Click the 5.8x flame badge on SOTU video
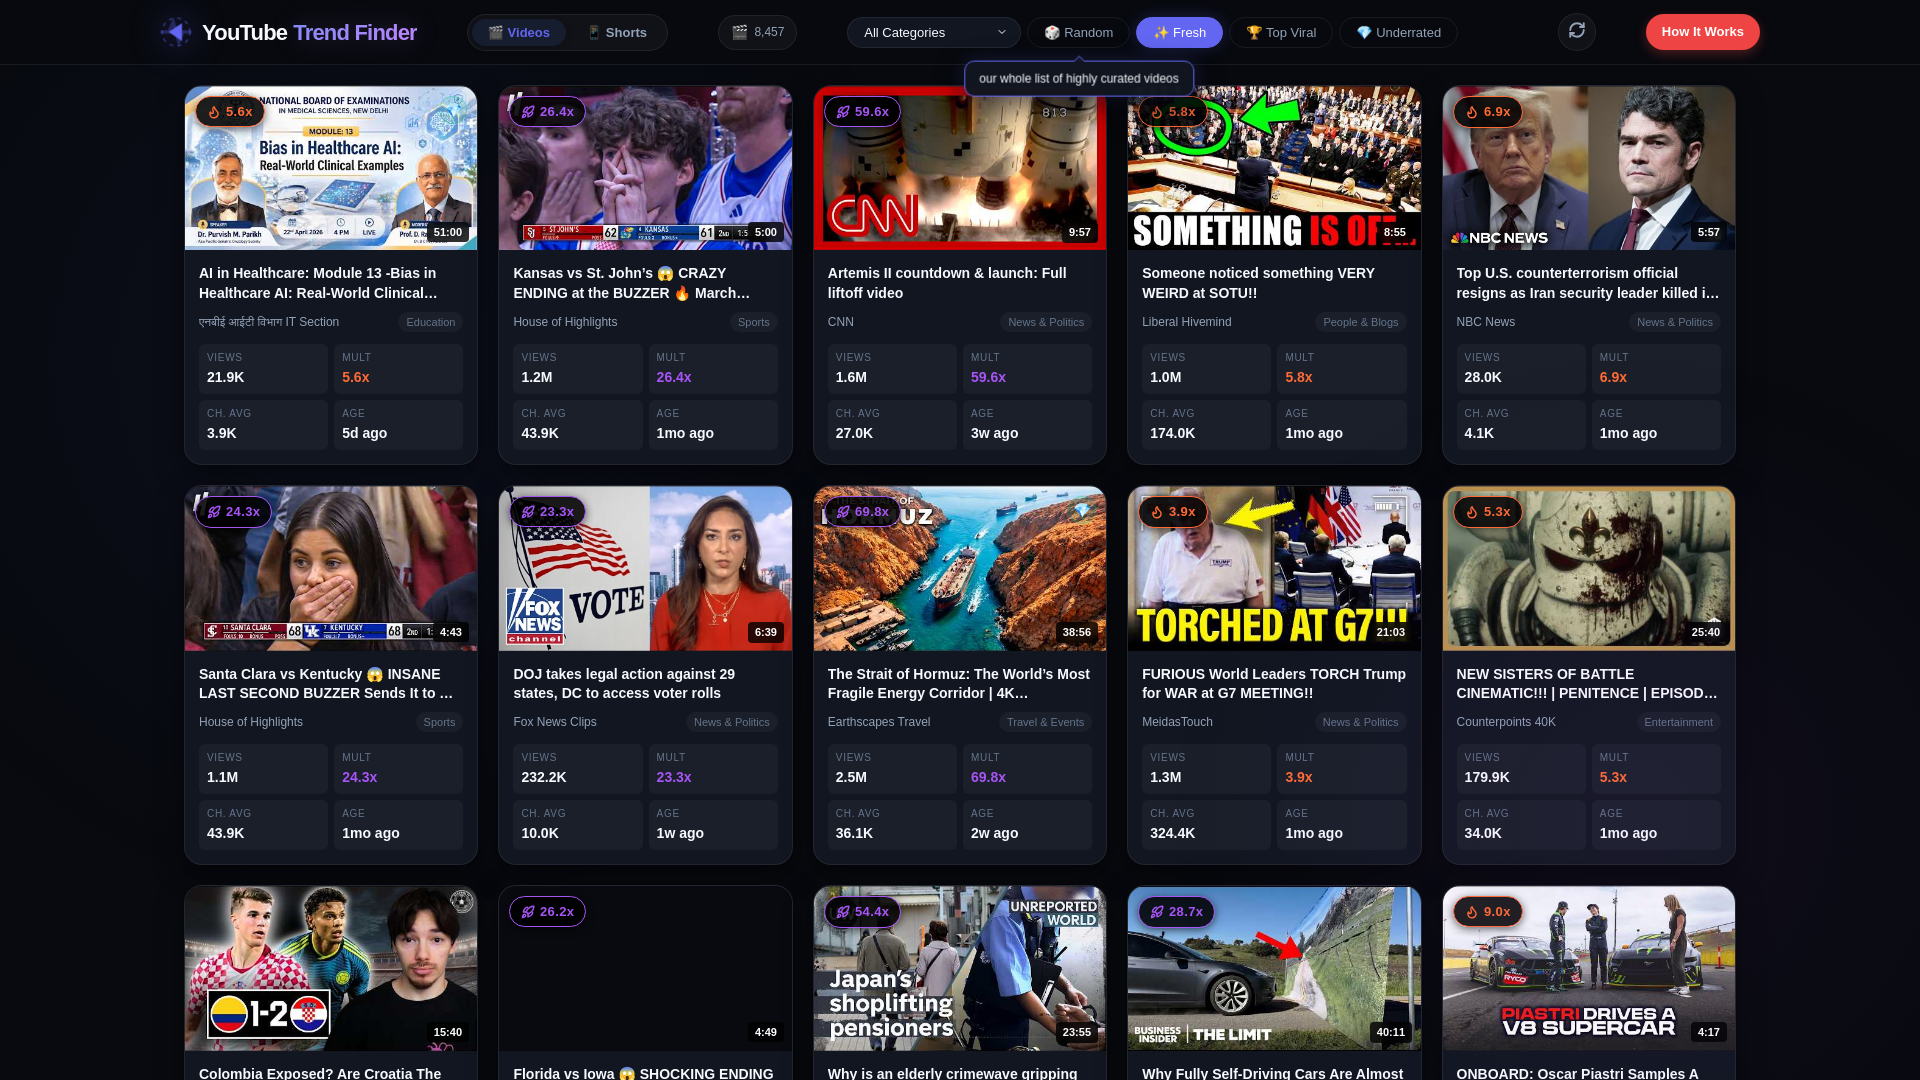1920x1080 pixels. pyautogui.click(x=1173, y=112)
